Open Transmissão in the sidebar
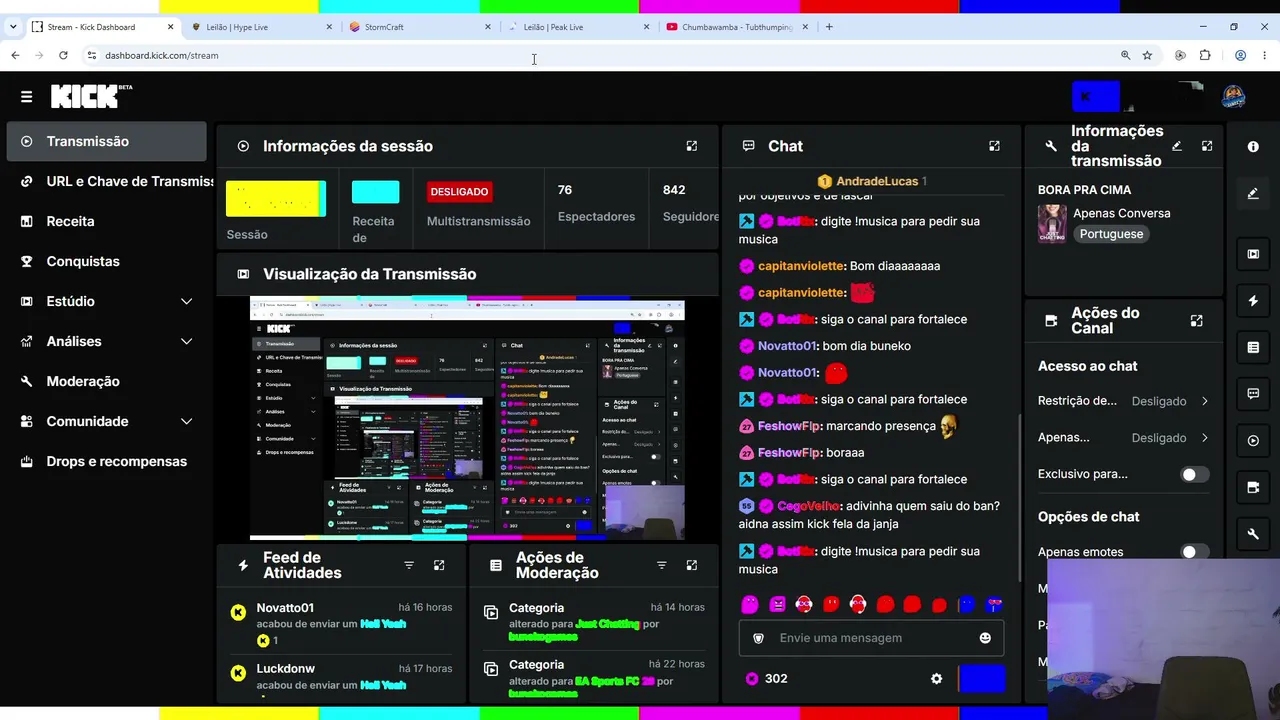 [x=107, y=141]
